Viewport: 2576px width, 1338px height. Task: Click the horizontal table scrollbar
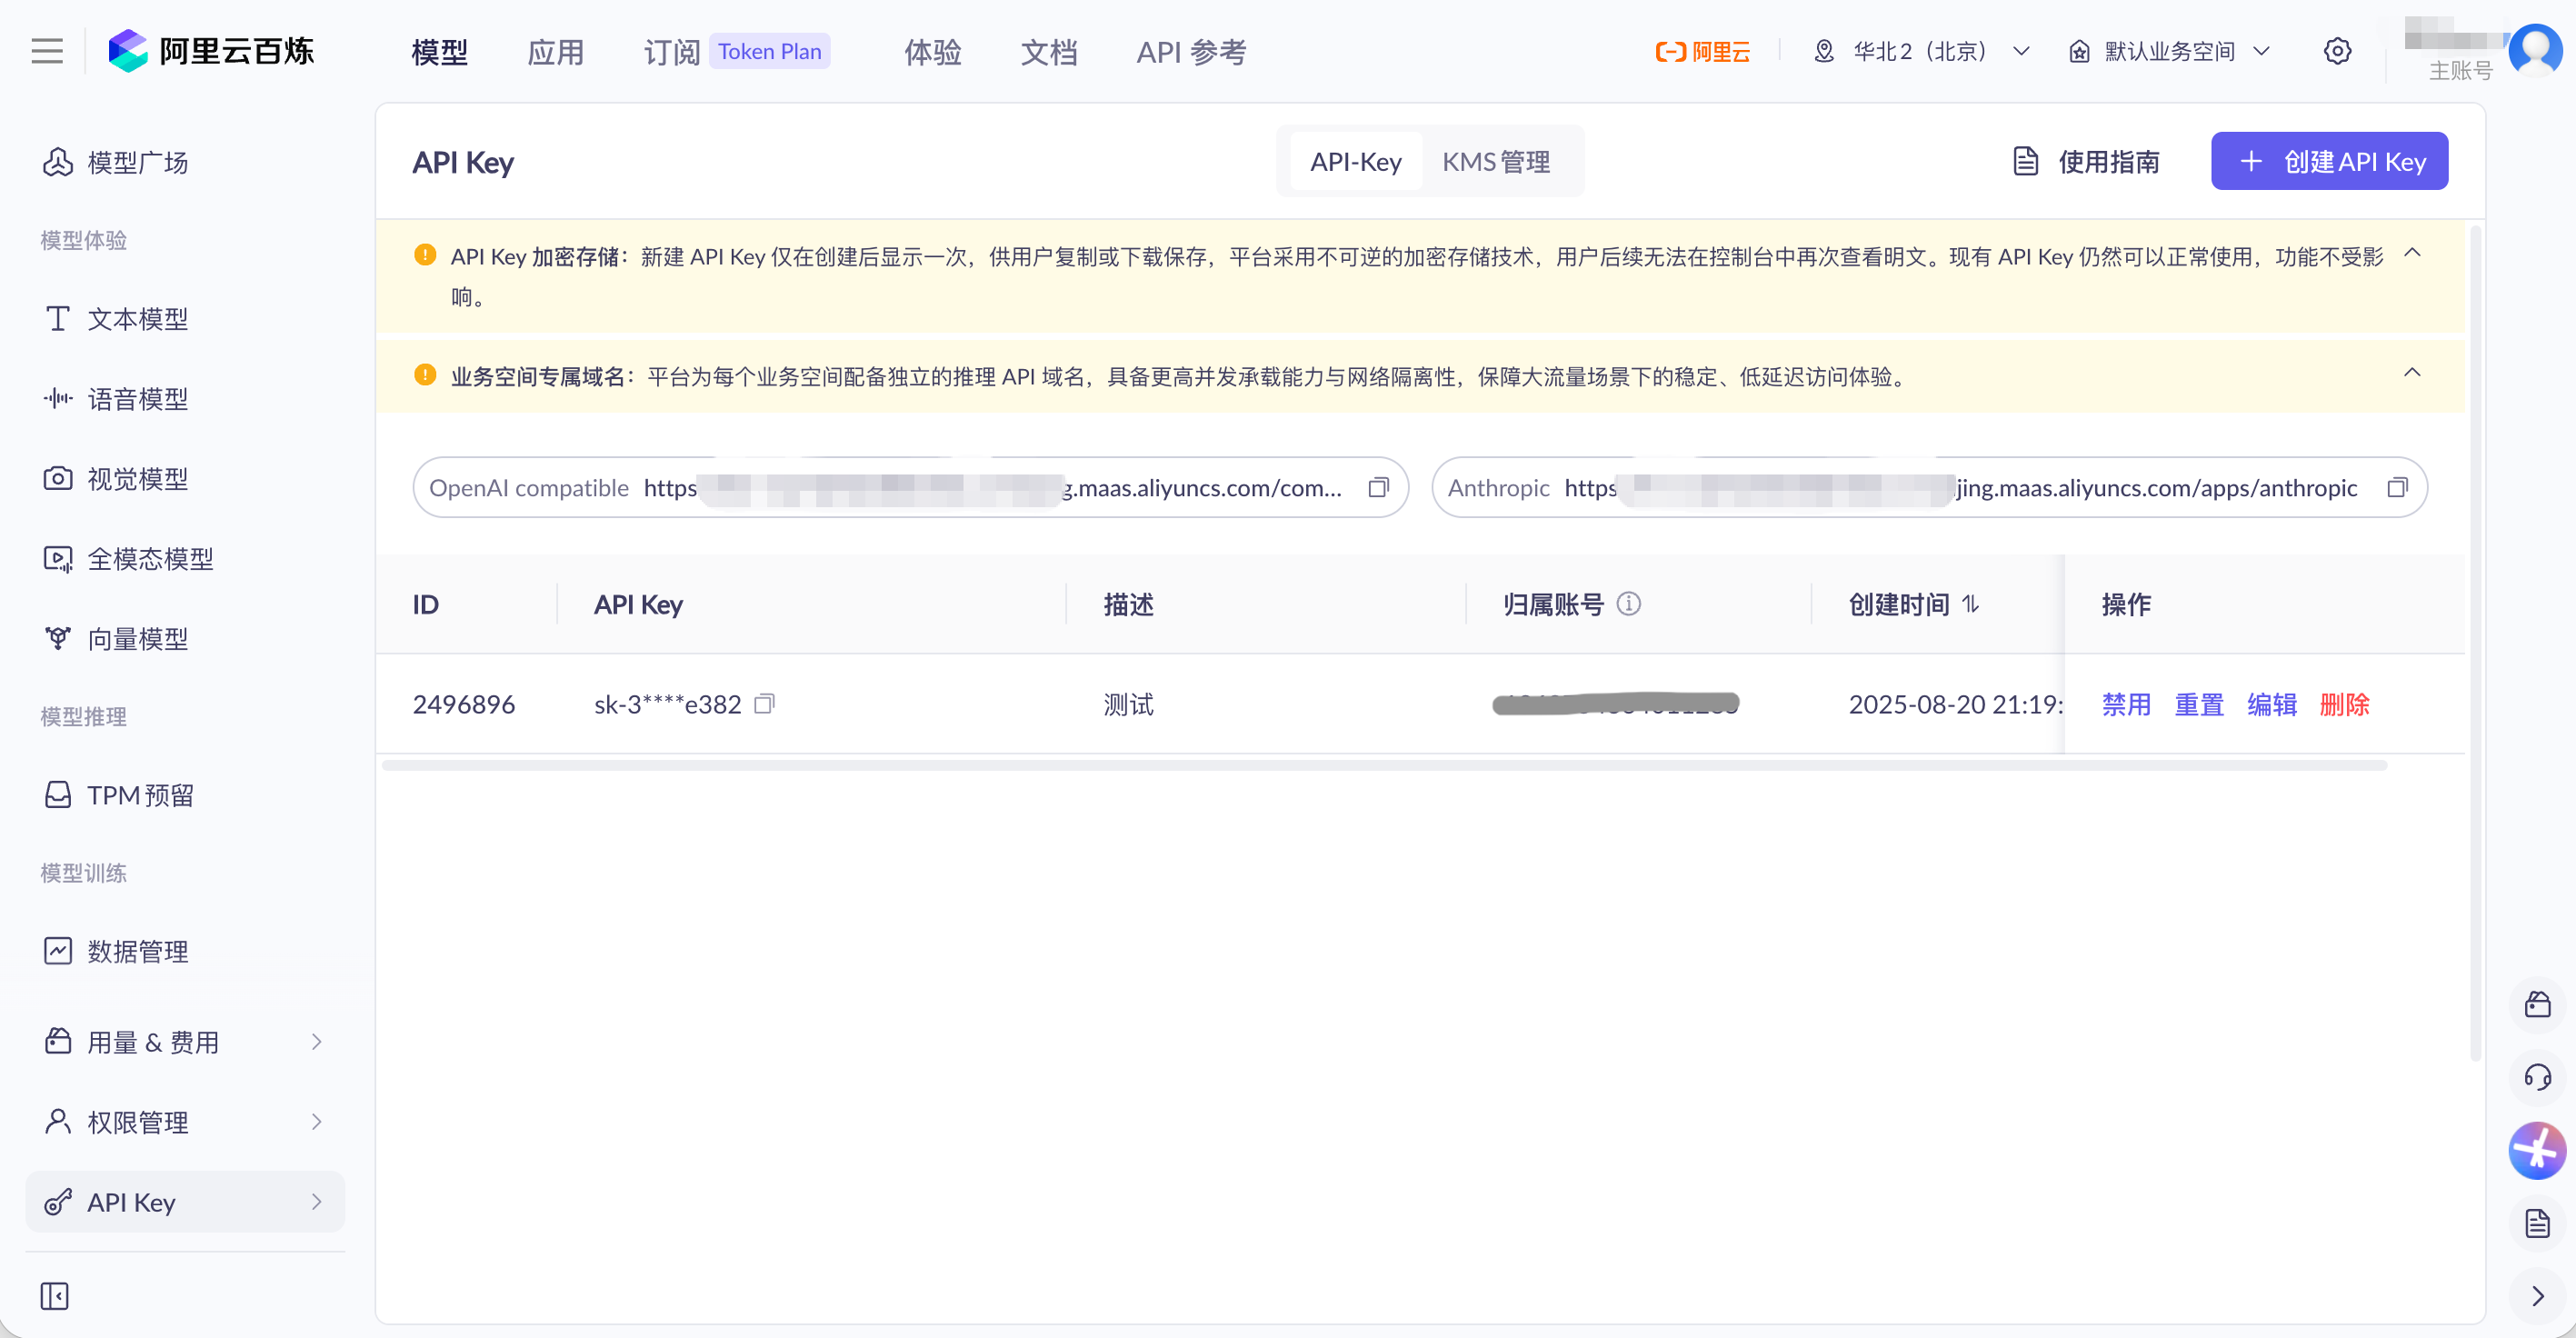pyautogui.click(x=1384, y=765)
